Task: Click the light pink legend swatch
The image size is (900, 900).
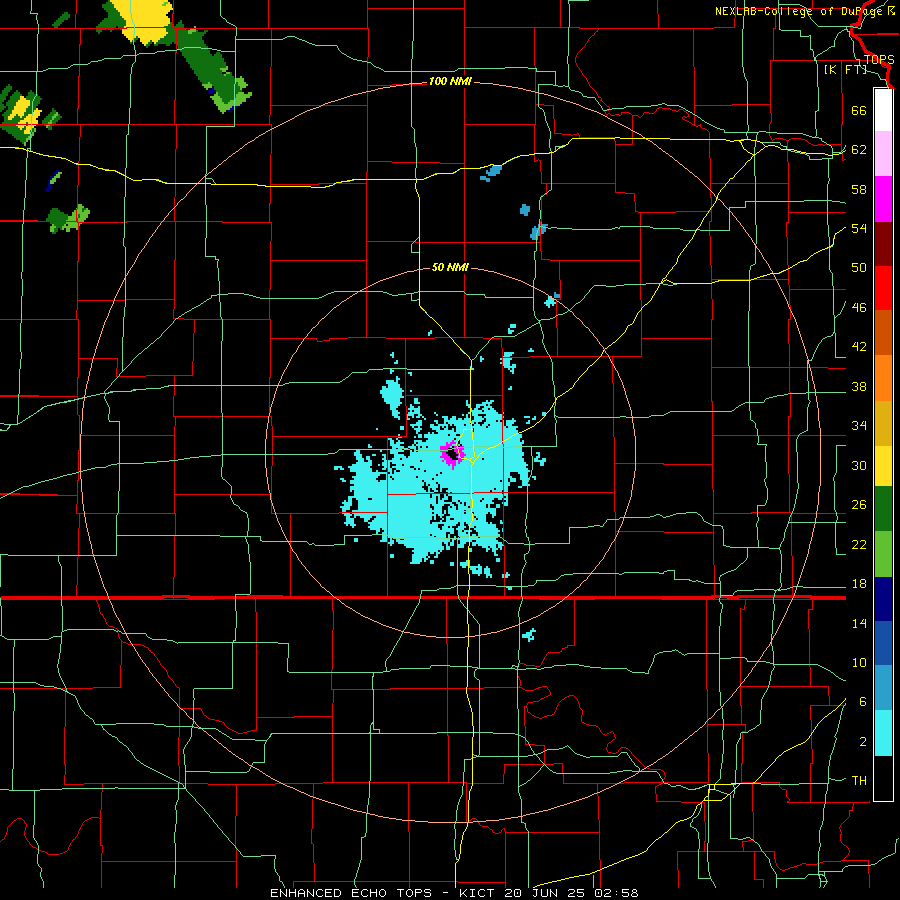Action: 883,153
